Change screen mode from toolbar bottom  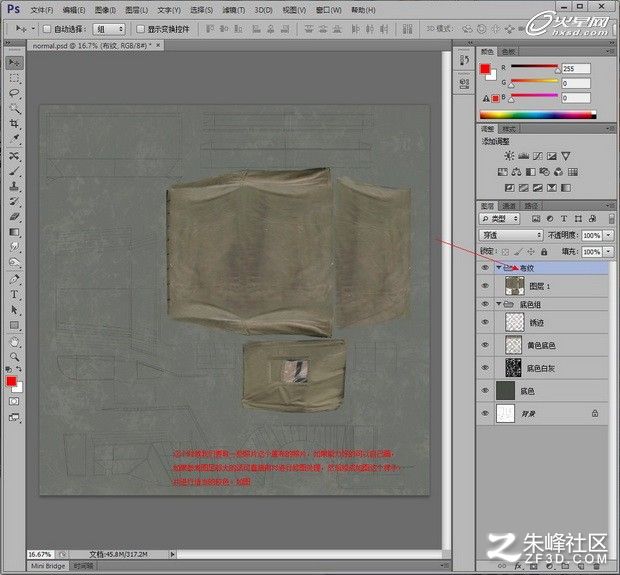click(x=14, y=417)
